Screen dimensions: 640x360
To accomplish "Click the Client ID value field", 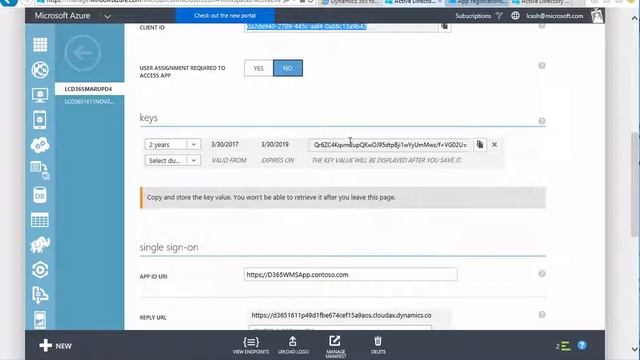I will point(341,27).
